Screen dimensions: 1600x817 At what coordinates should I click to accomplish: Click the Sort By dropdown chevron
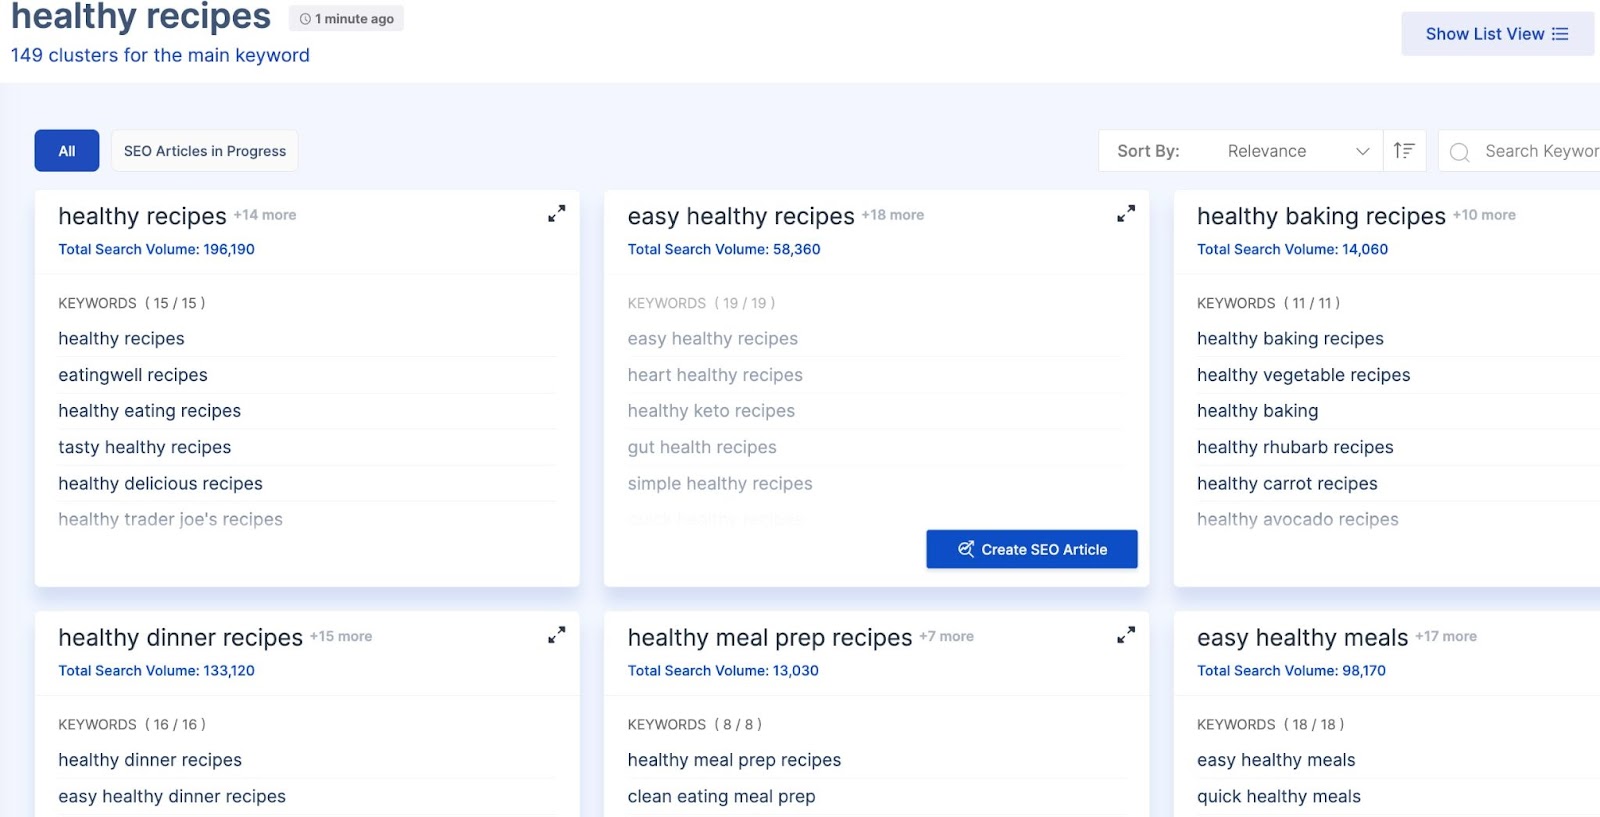click(x=1362, y=151)
